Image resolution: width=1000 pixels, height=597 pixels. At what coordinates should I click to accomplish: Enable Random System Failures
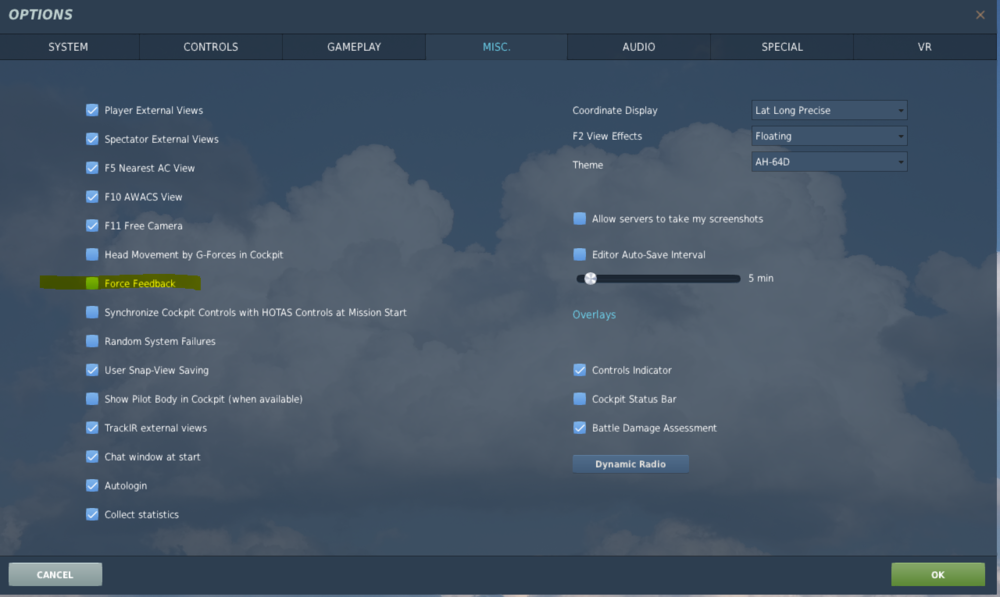coord(92,341)
